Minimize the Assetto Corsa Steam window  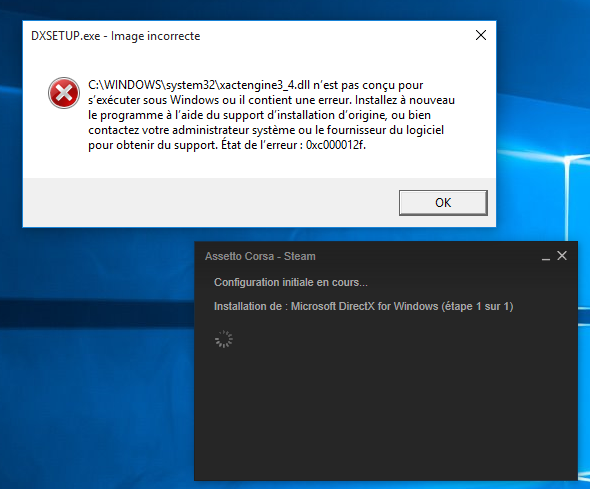point(546,258)
